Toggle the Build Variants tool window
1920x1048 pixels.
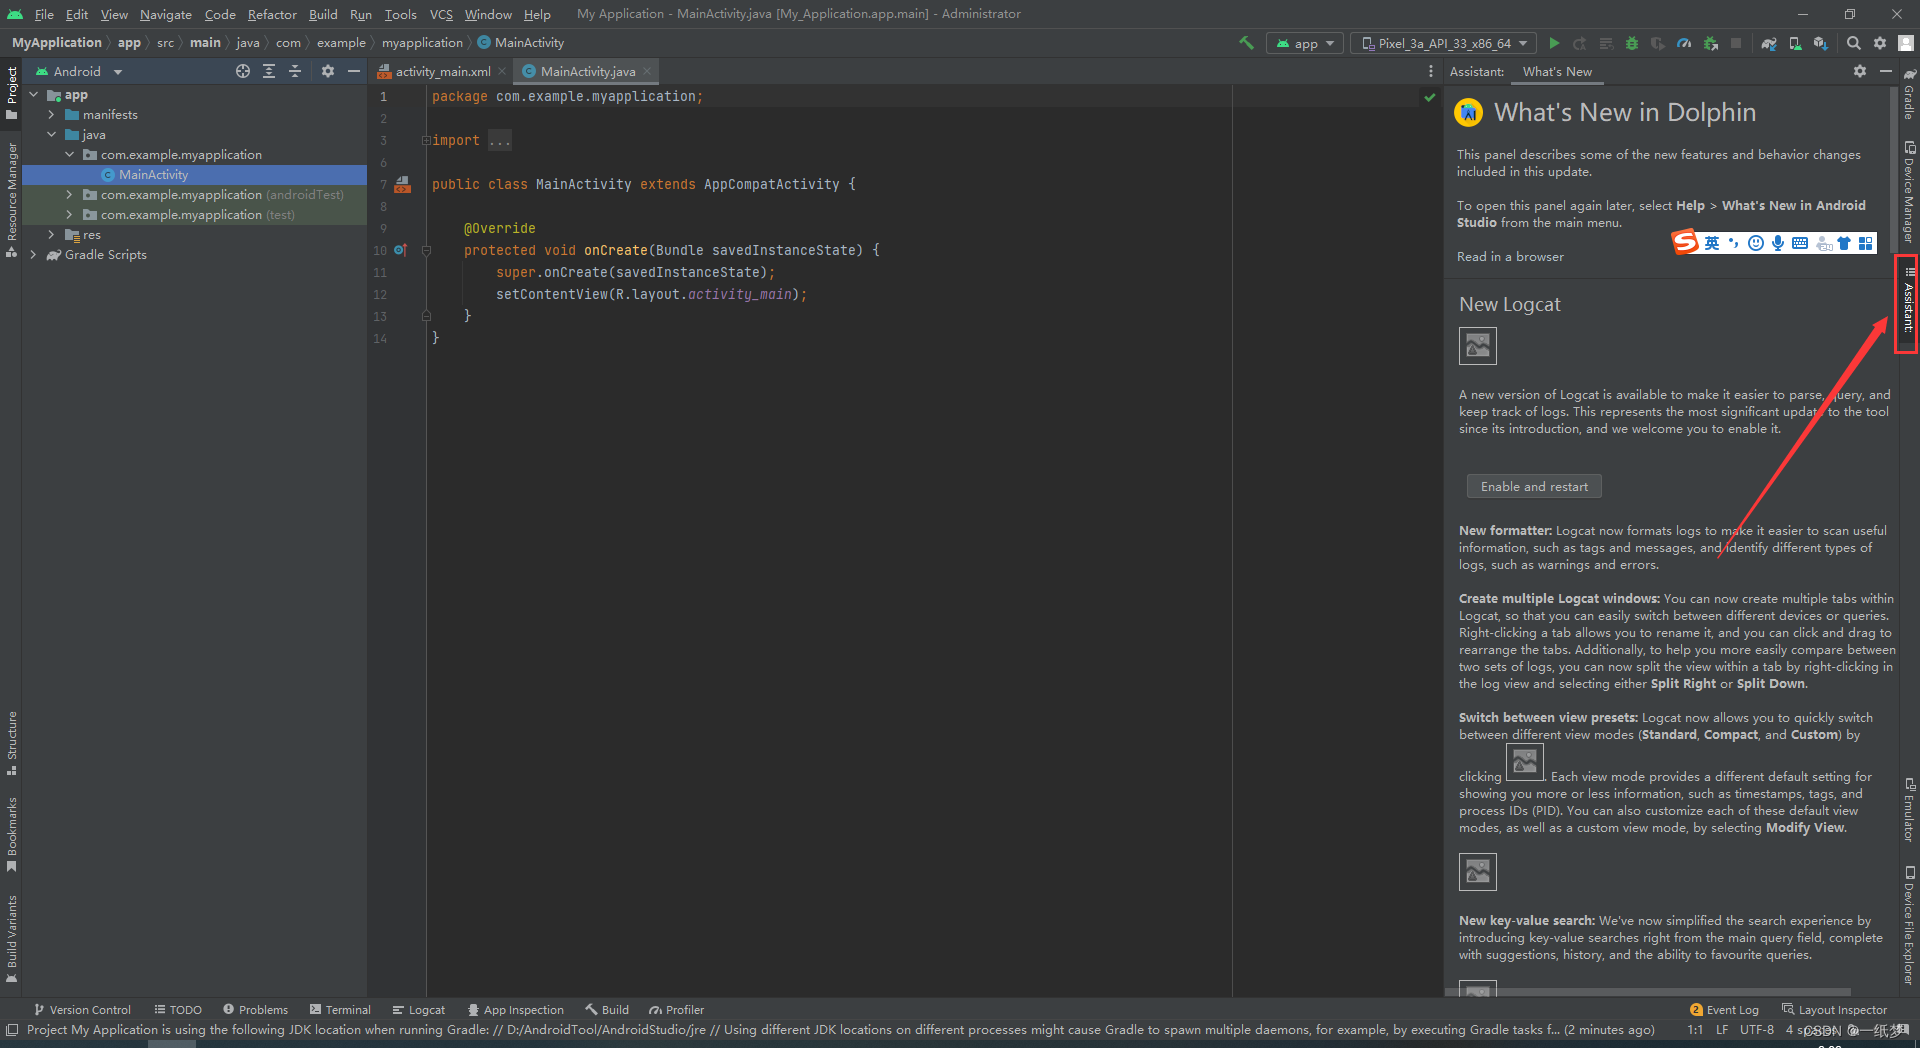[x=11, y=939]
